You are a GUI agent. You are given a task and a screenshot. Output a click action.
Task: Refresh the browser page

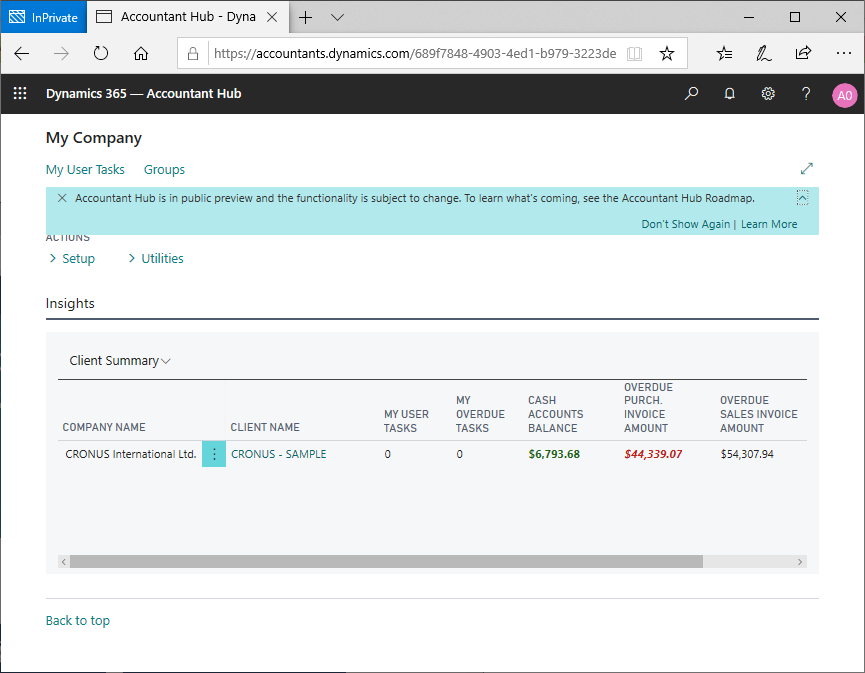[101, 54]
